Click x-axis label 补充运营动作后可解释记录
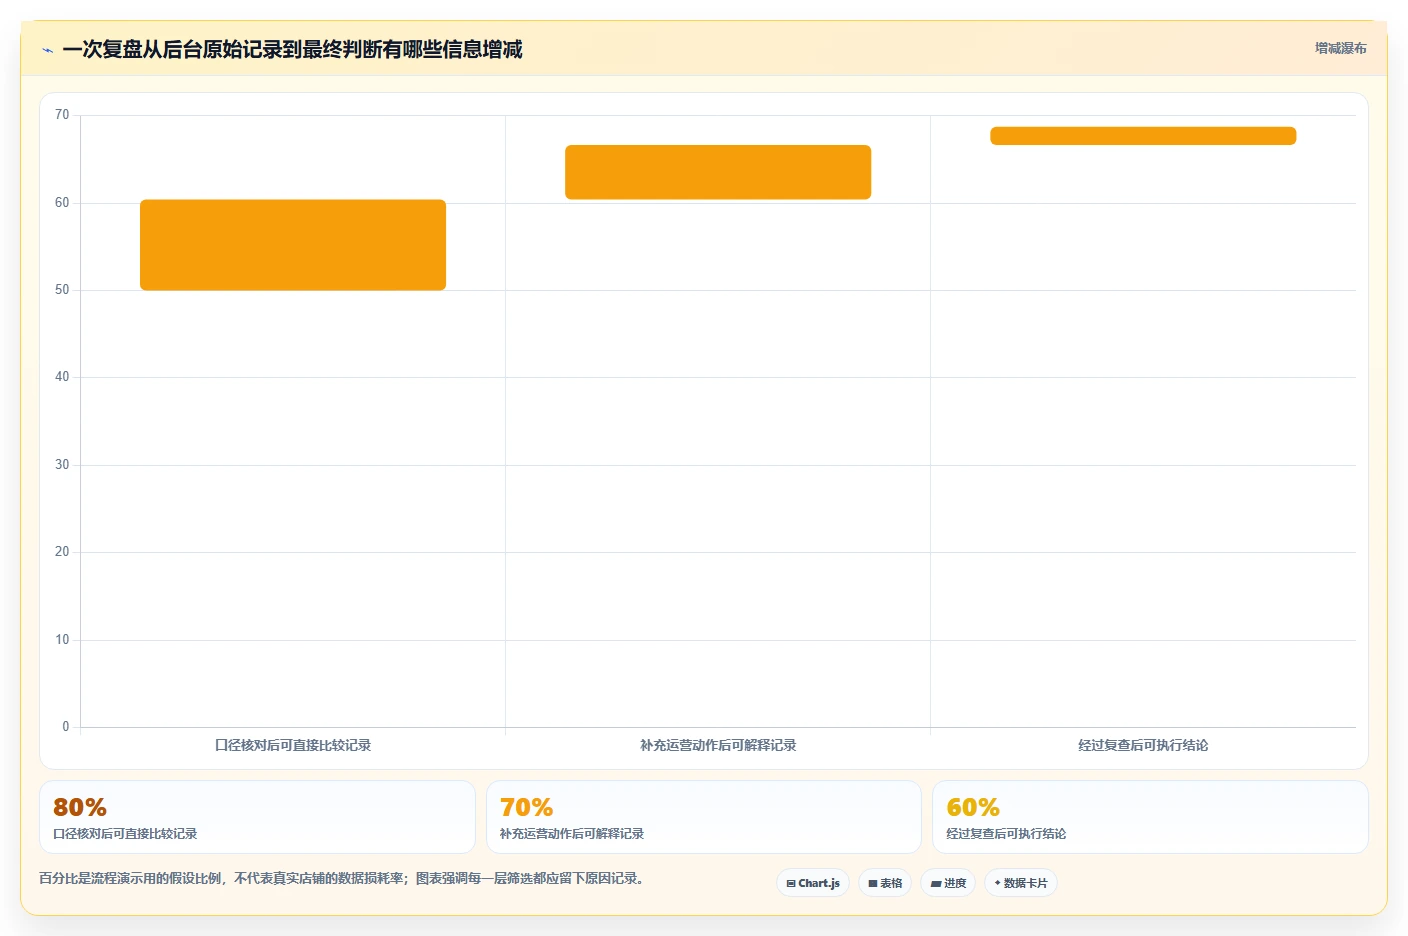This screenshot has height=936, width=1408. [718, 745]
